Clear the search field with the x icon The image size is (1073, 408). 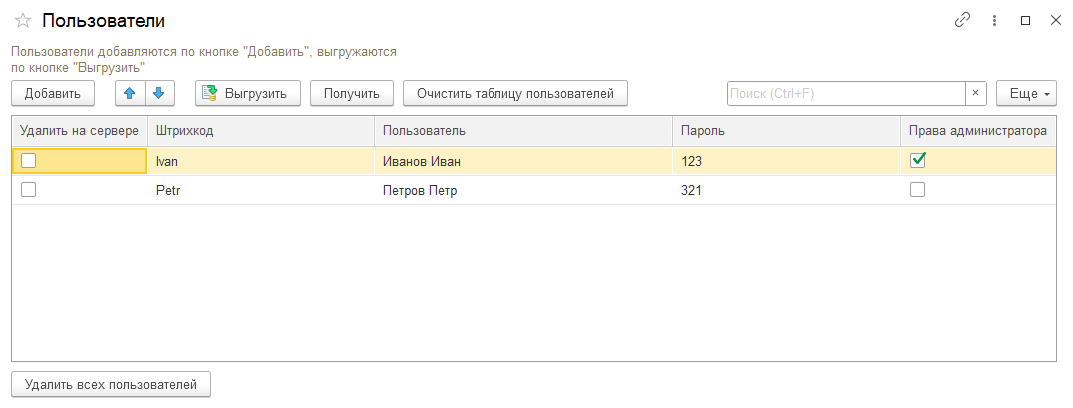(x=976, y=94)
